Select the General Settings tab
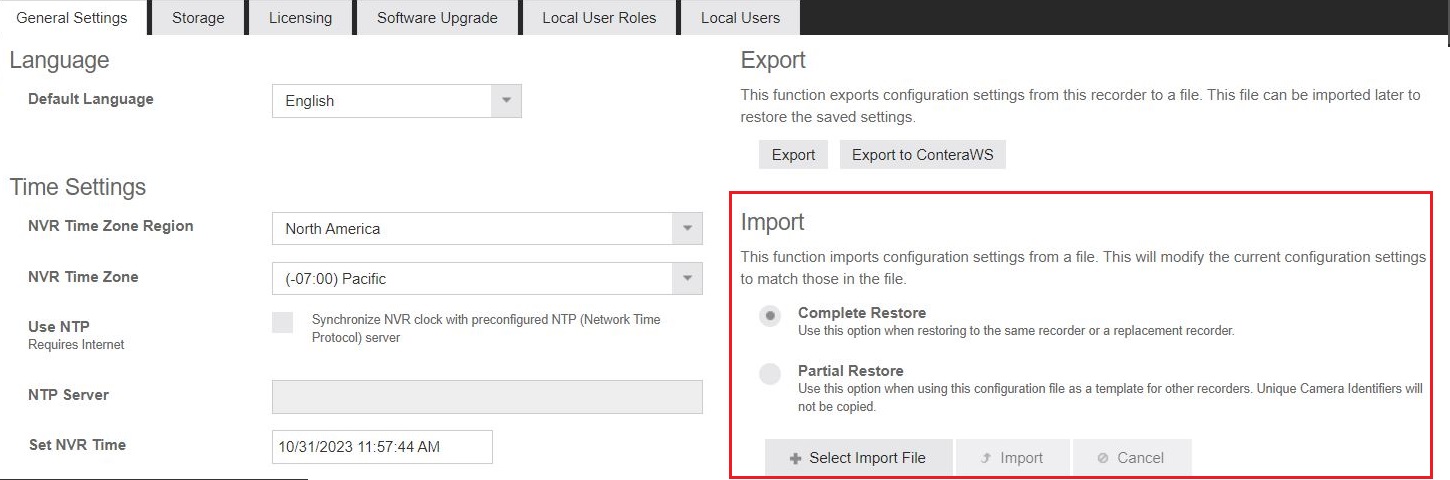 (x=72, y=18)
